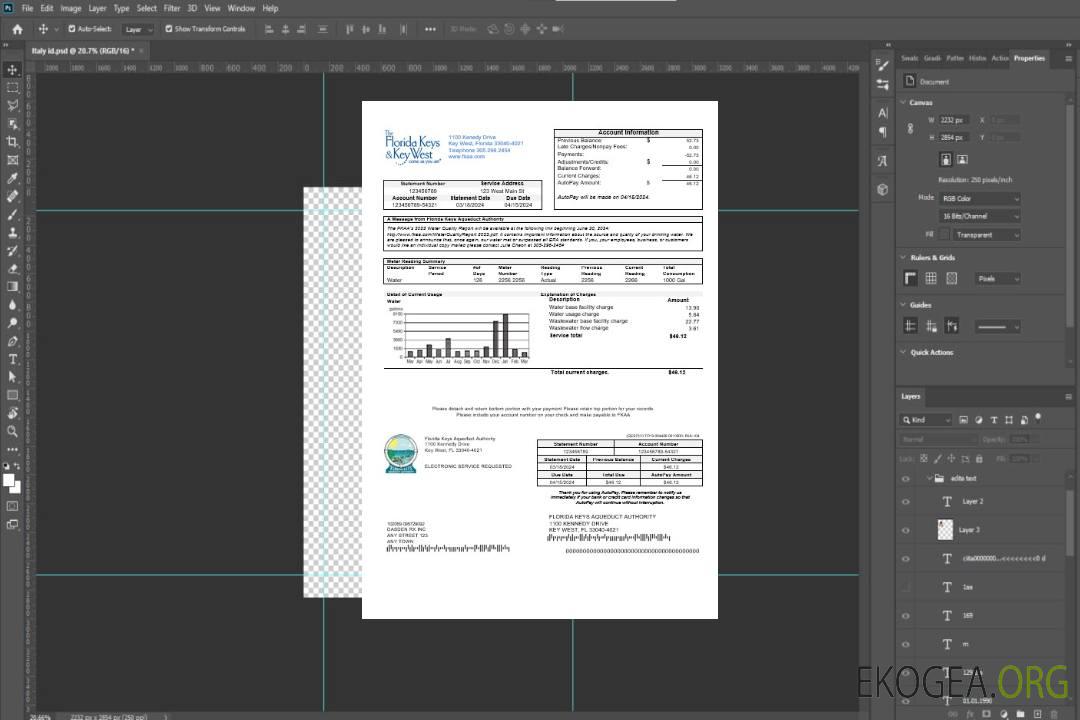The height and width of the screenshot is (720, 1080).
Task: Select the Gradient tool
Action: [12, 287]
